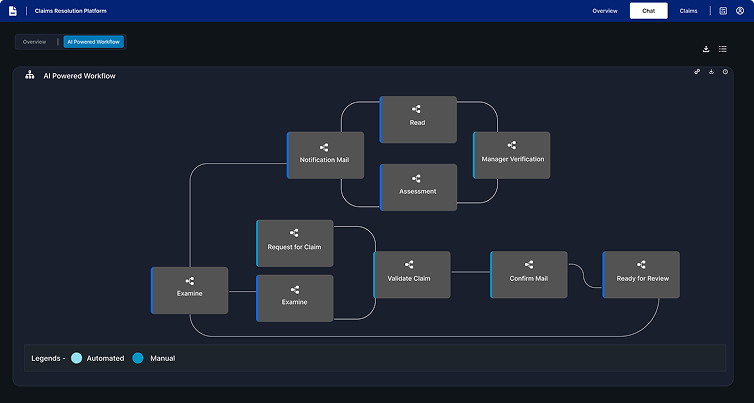754x403 pixels.
Task: Click the dashboard layout icon in header
Action: (x=723, y=11)
